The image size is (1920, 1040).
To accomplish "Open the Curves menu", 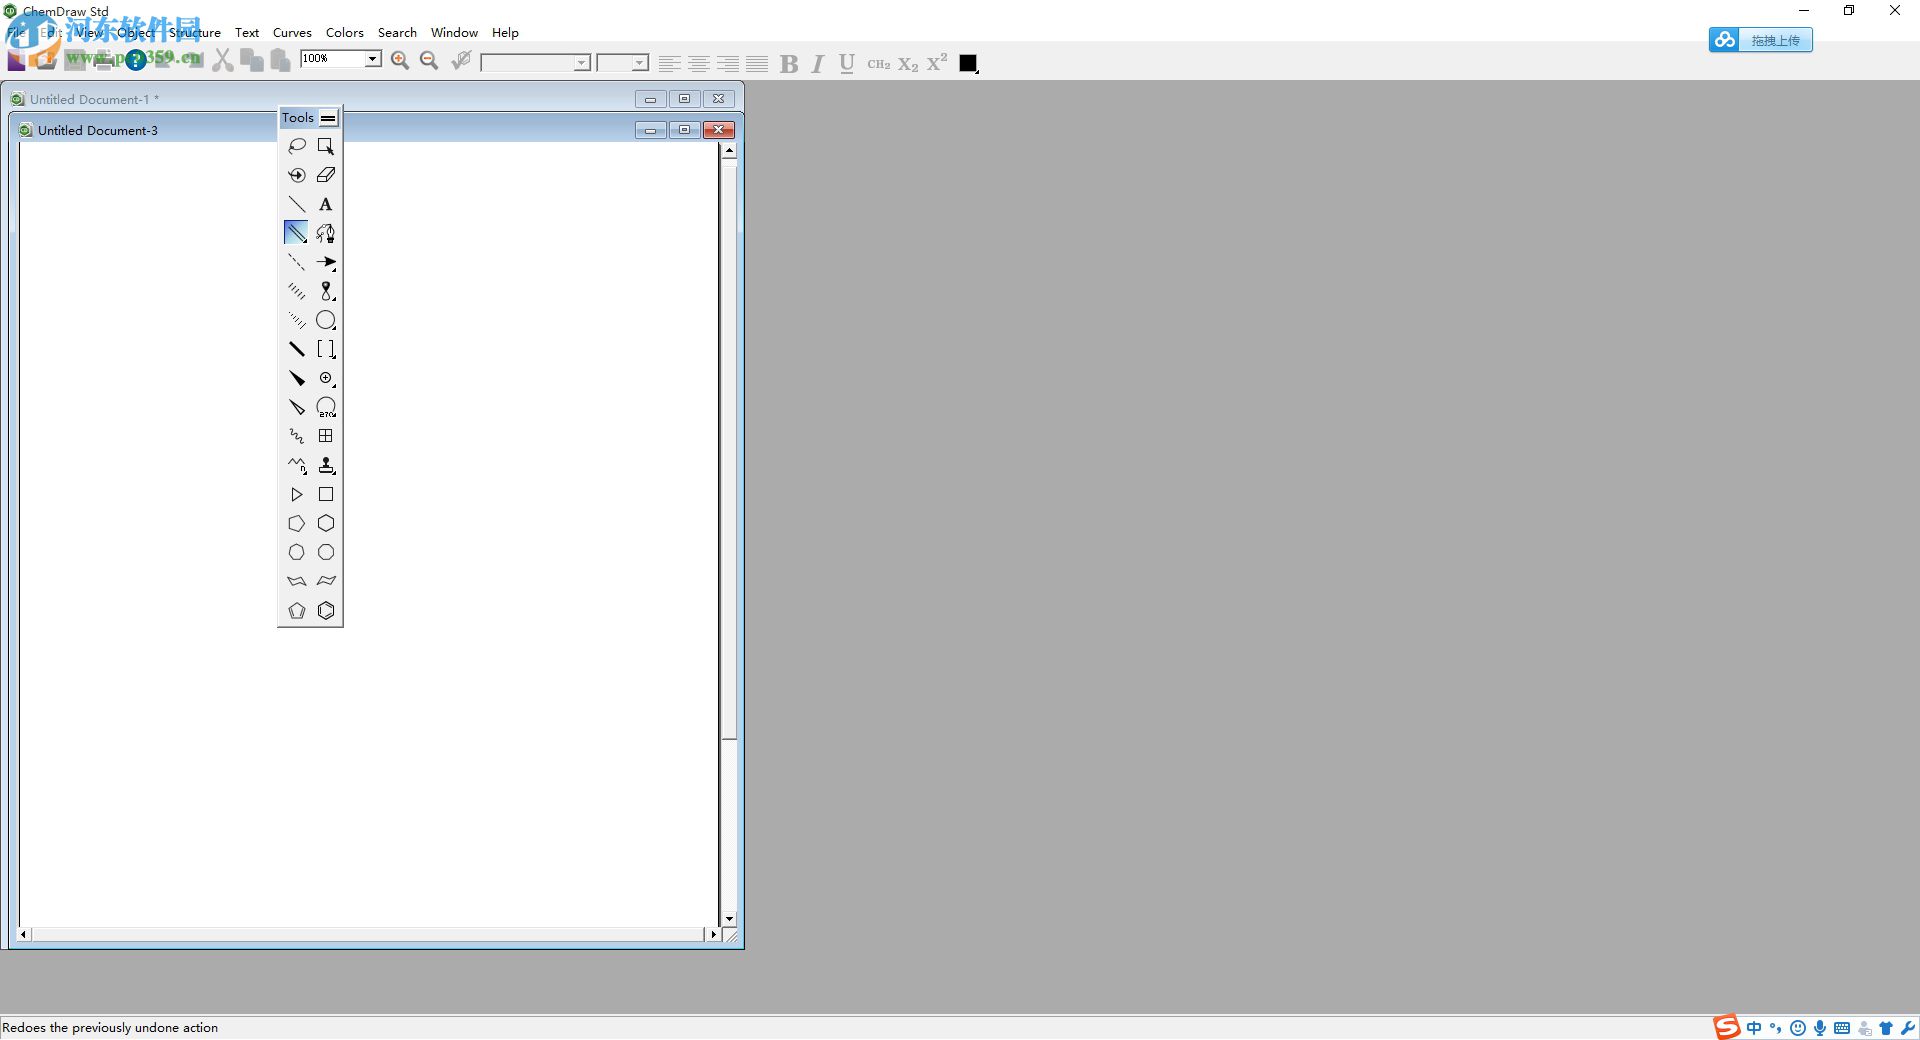I will pos(292,33).
